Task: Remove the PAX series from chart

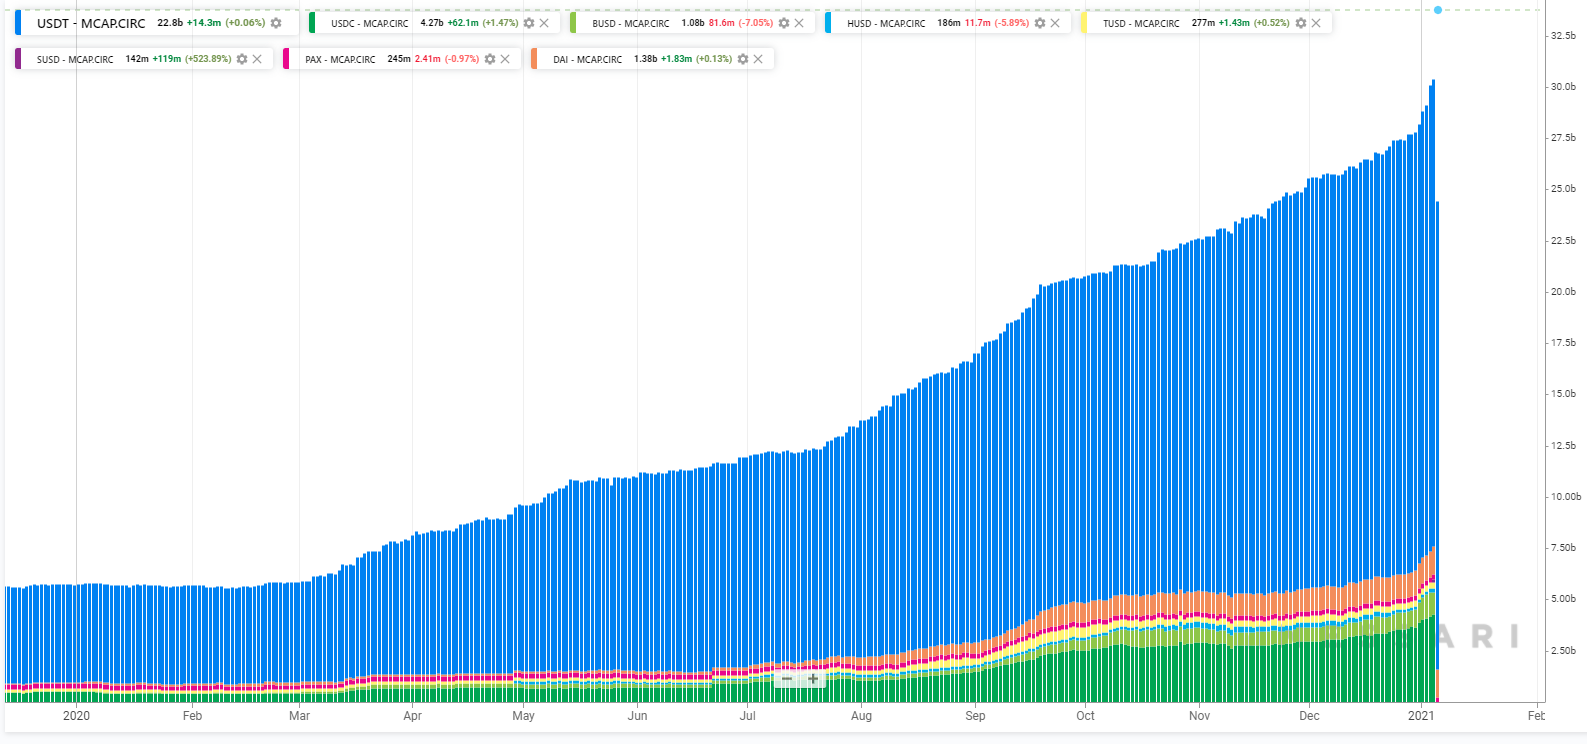Action: tap(505, 59)
